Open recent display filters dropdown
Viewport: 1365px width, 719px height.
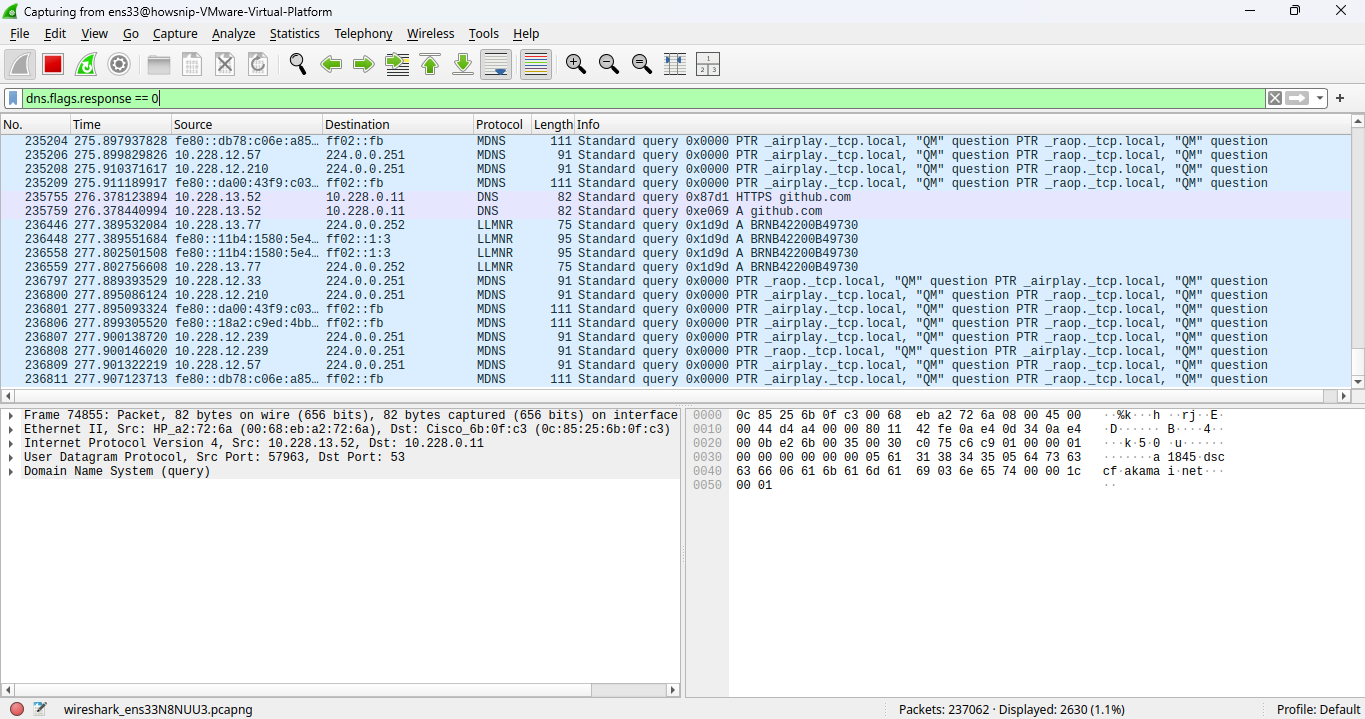(1320, 98)
